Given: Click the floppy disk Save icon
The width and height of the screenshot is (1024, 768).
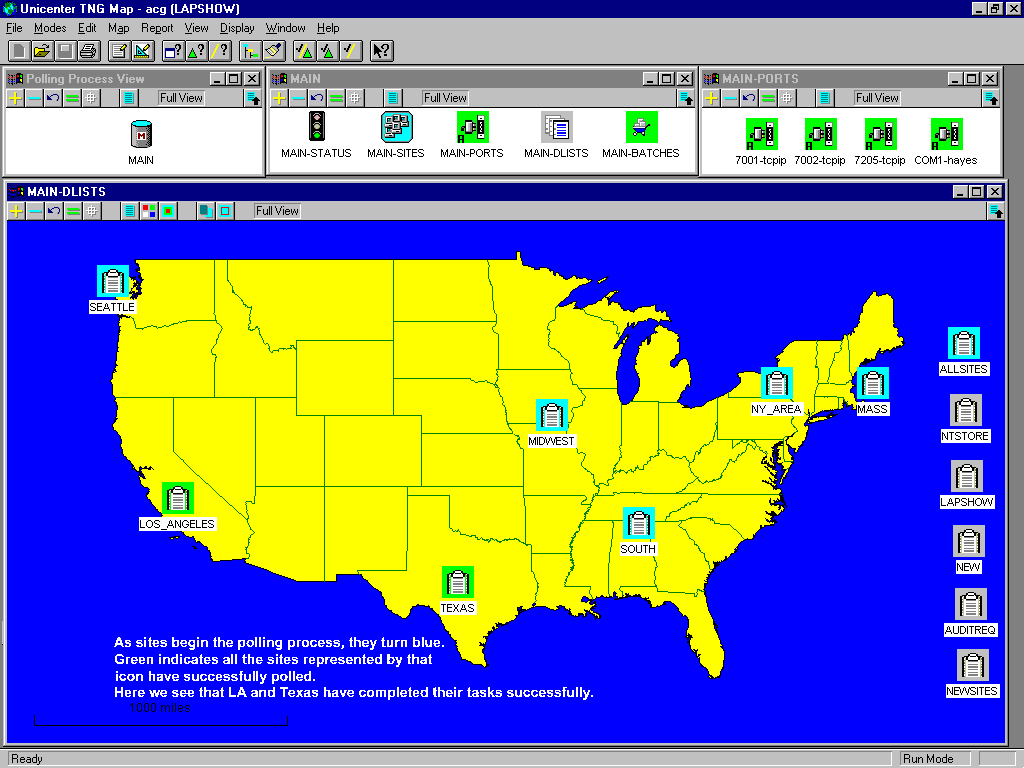Looking at the screenshot, I should [65, 50].
